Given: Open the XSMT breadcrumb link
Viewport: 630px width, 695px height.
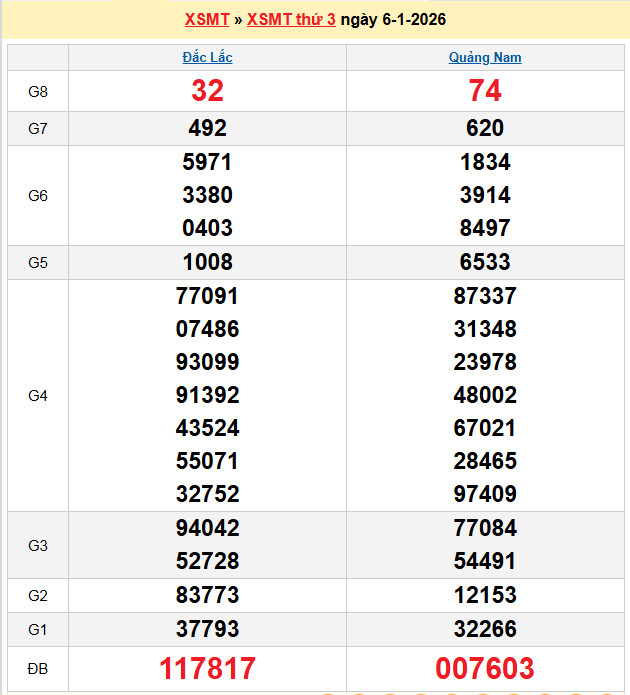Looking at the screenshot, I should pos(207,20).
